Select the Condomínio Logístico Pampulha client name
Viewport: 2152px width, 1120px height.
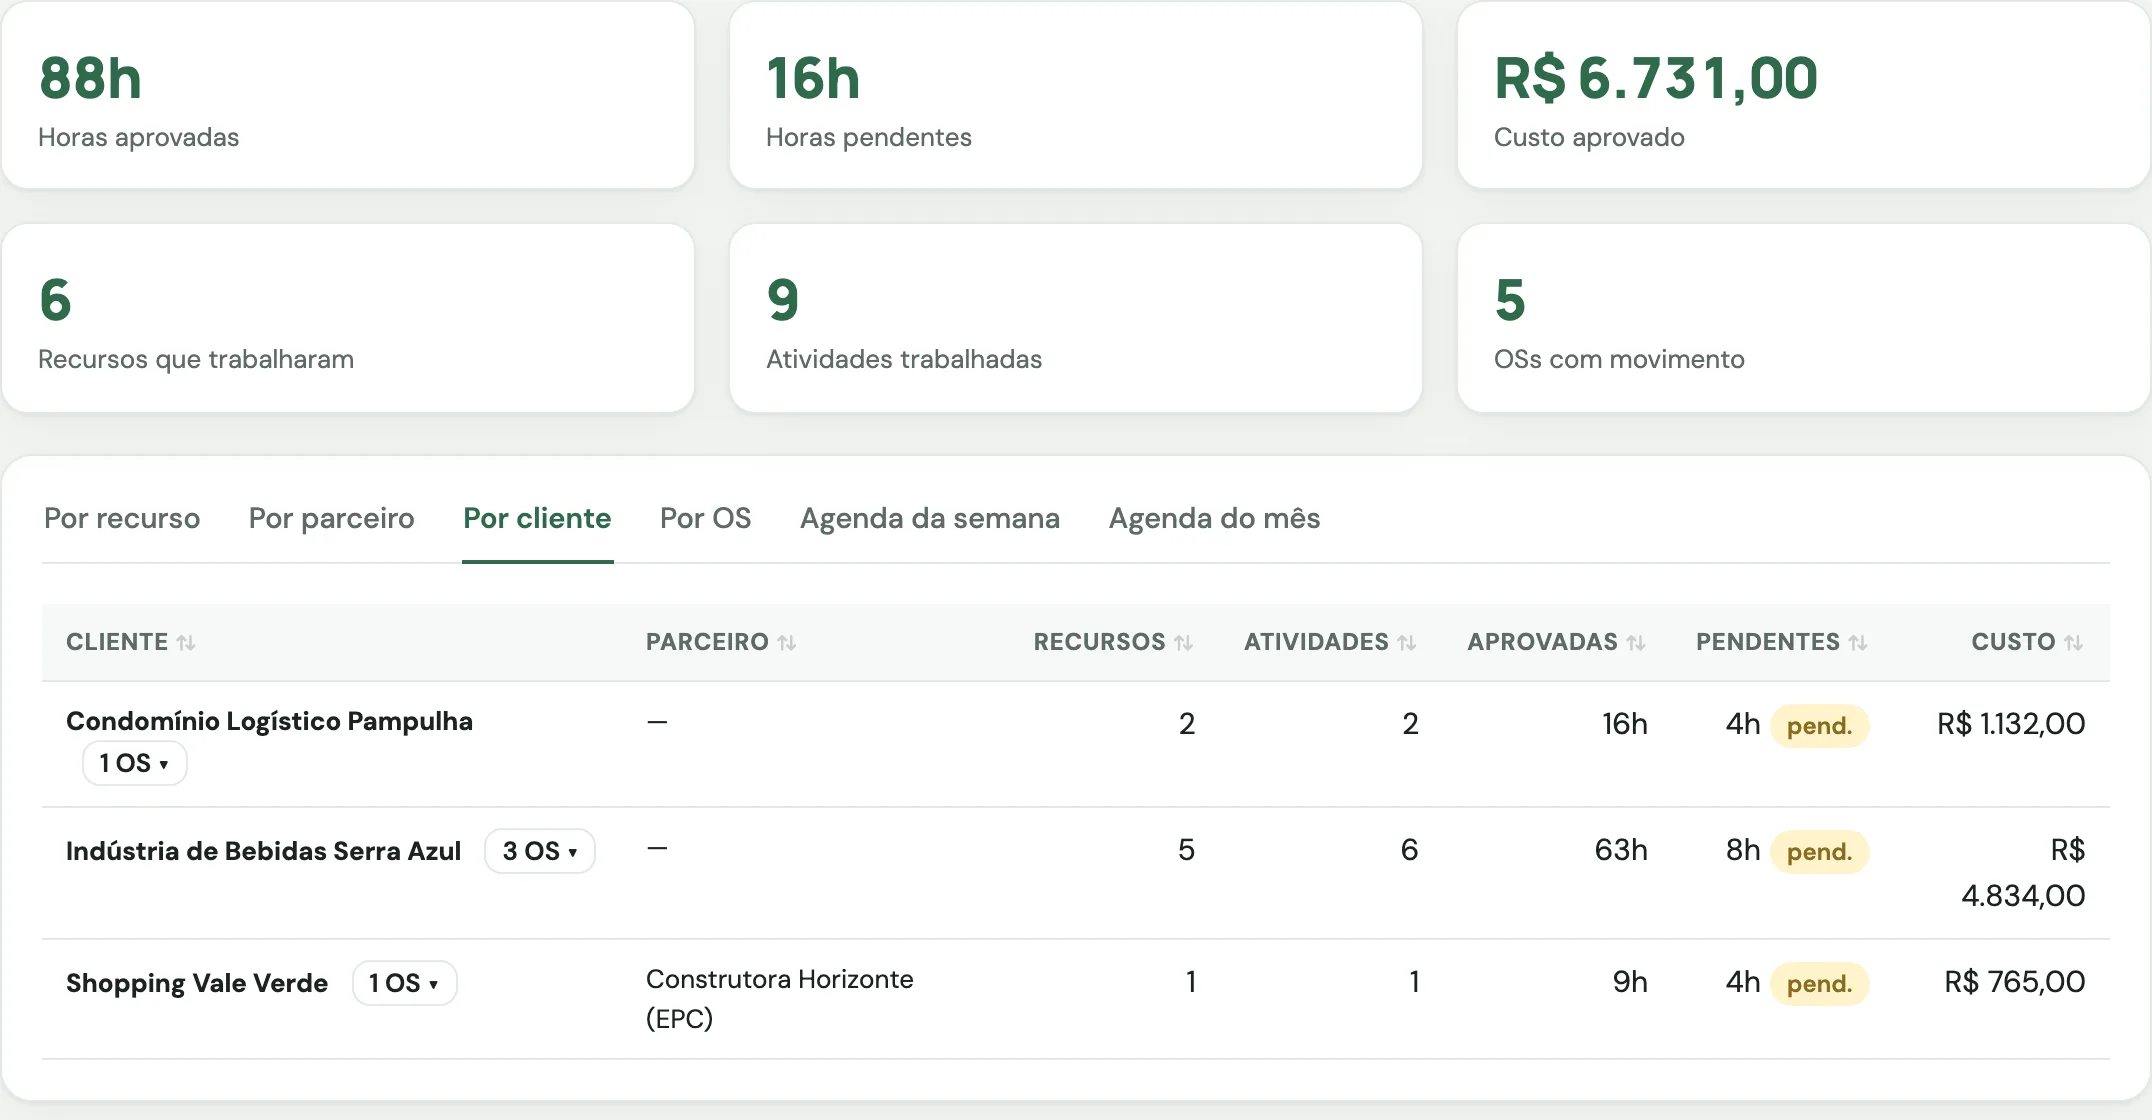point(269,721)
